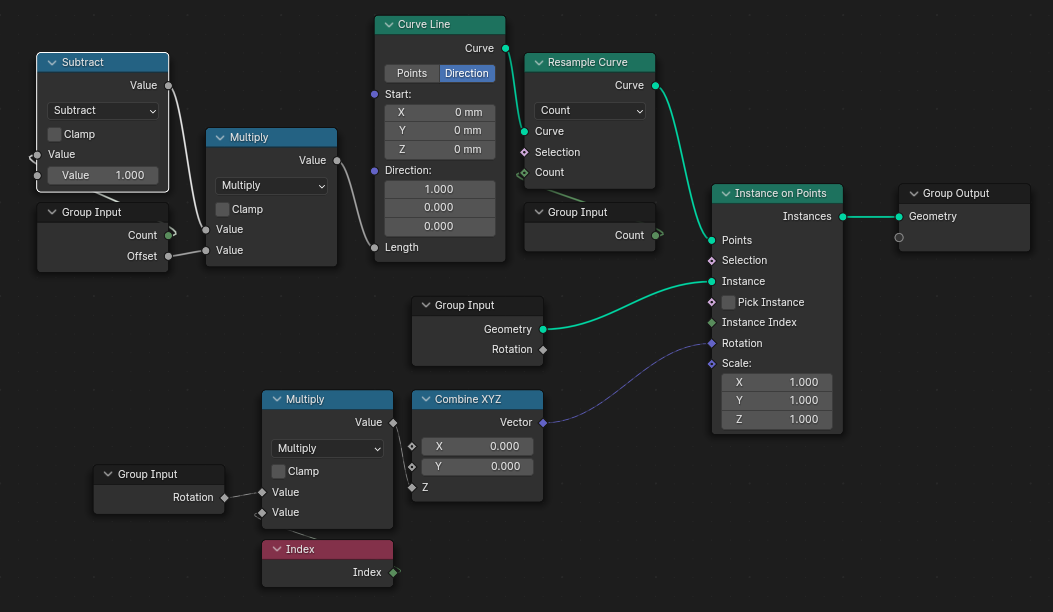Click the Instance on Points Points socket
The height and width of the screenshot is (612, 1053).
pos(712,241)
